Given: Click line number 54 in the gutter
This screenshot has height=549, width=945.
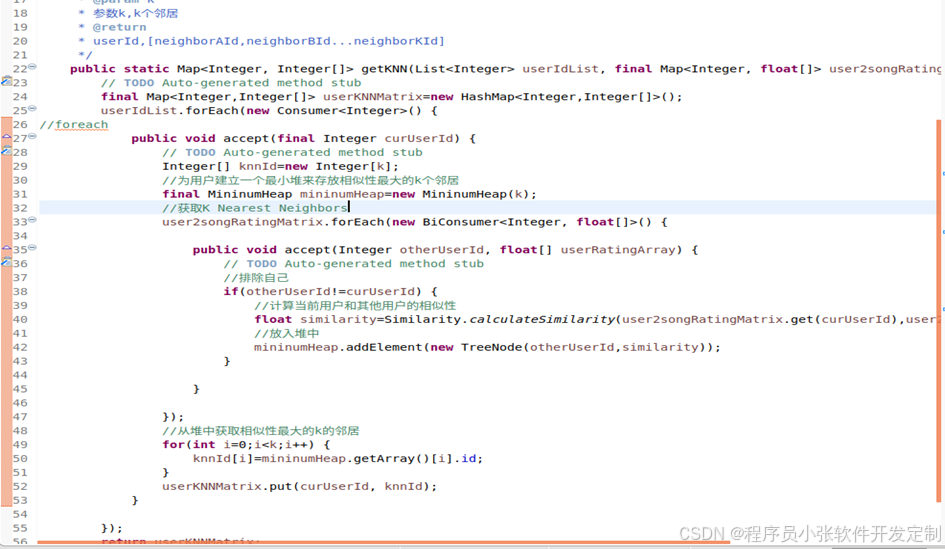Looking at the screenshot, I should click(20, 514).
